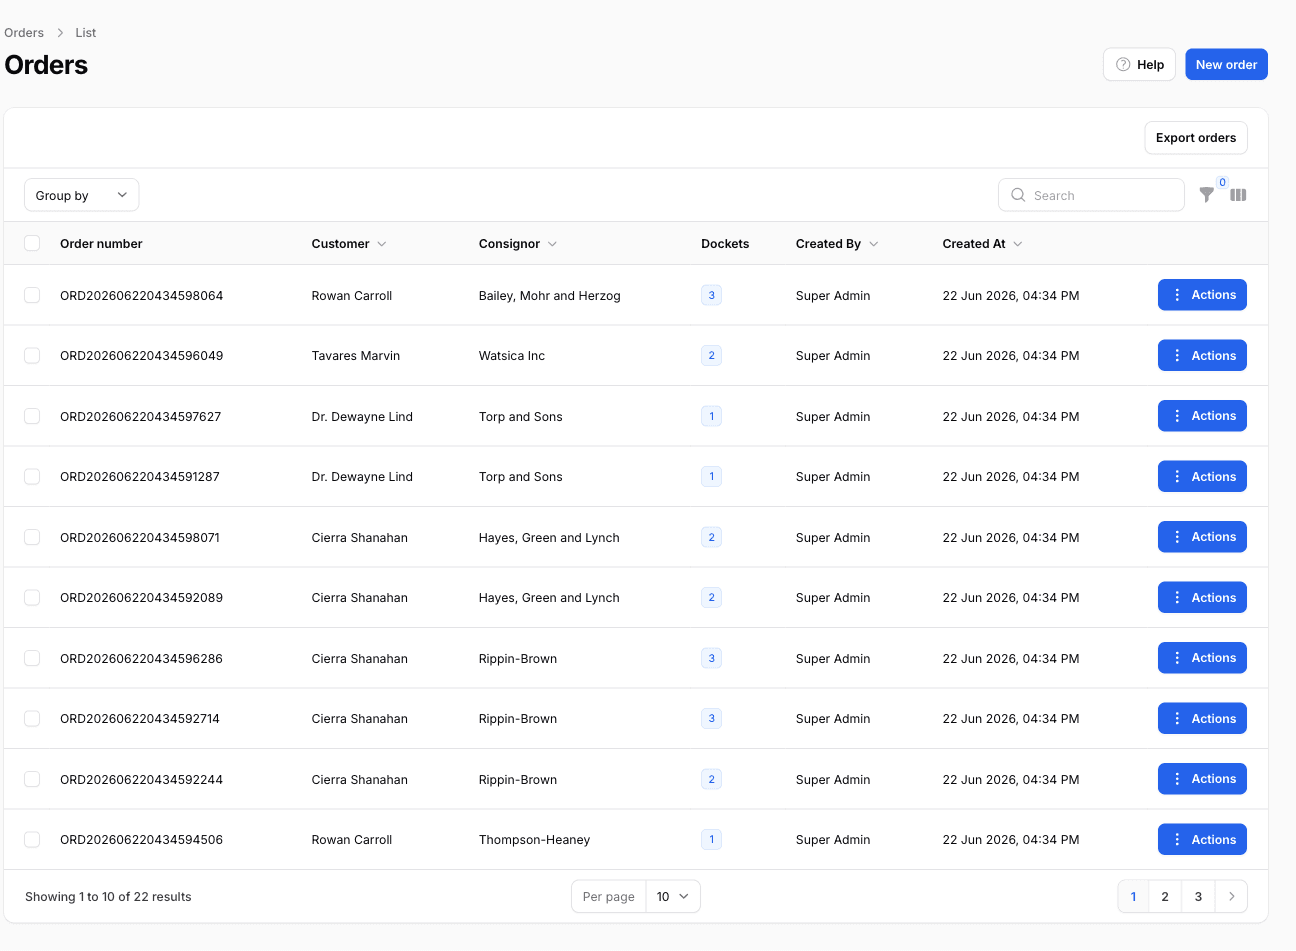Open Actions for order ORD202606220434596286
Viewport: 1296px width, 951px height.
(1202, 658)
